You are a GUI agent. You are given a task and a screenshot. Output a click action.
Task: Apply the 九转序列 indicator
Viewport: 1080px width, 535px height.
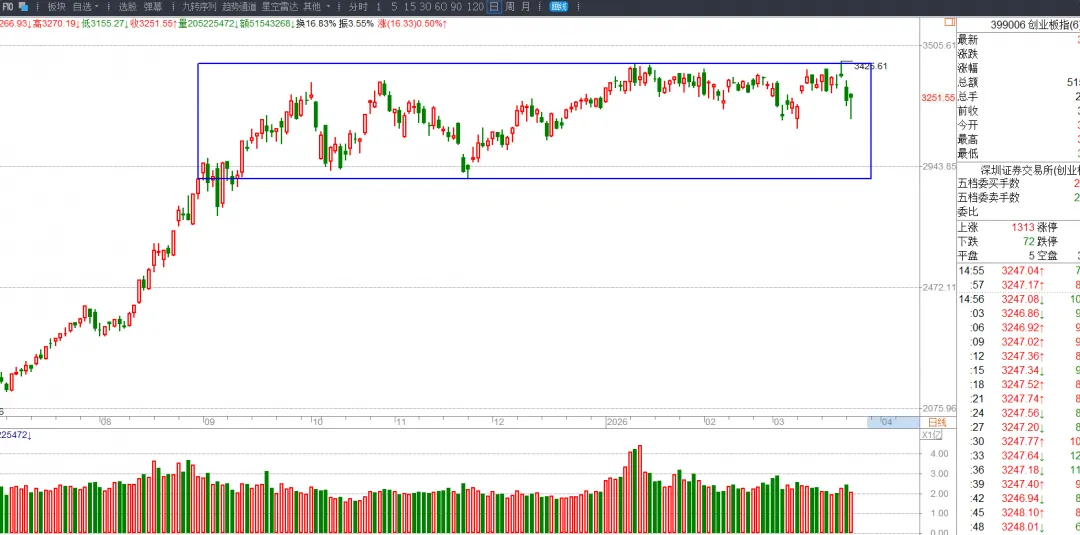tap(199, 7)
